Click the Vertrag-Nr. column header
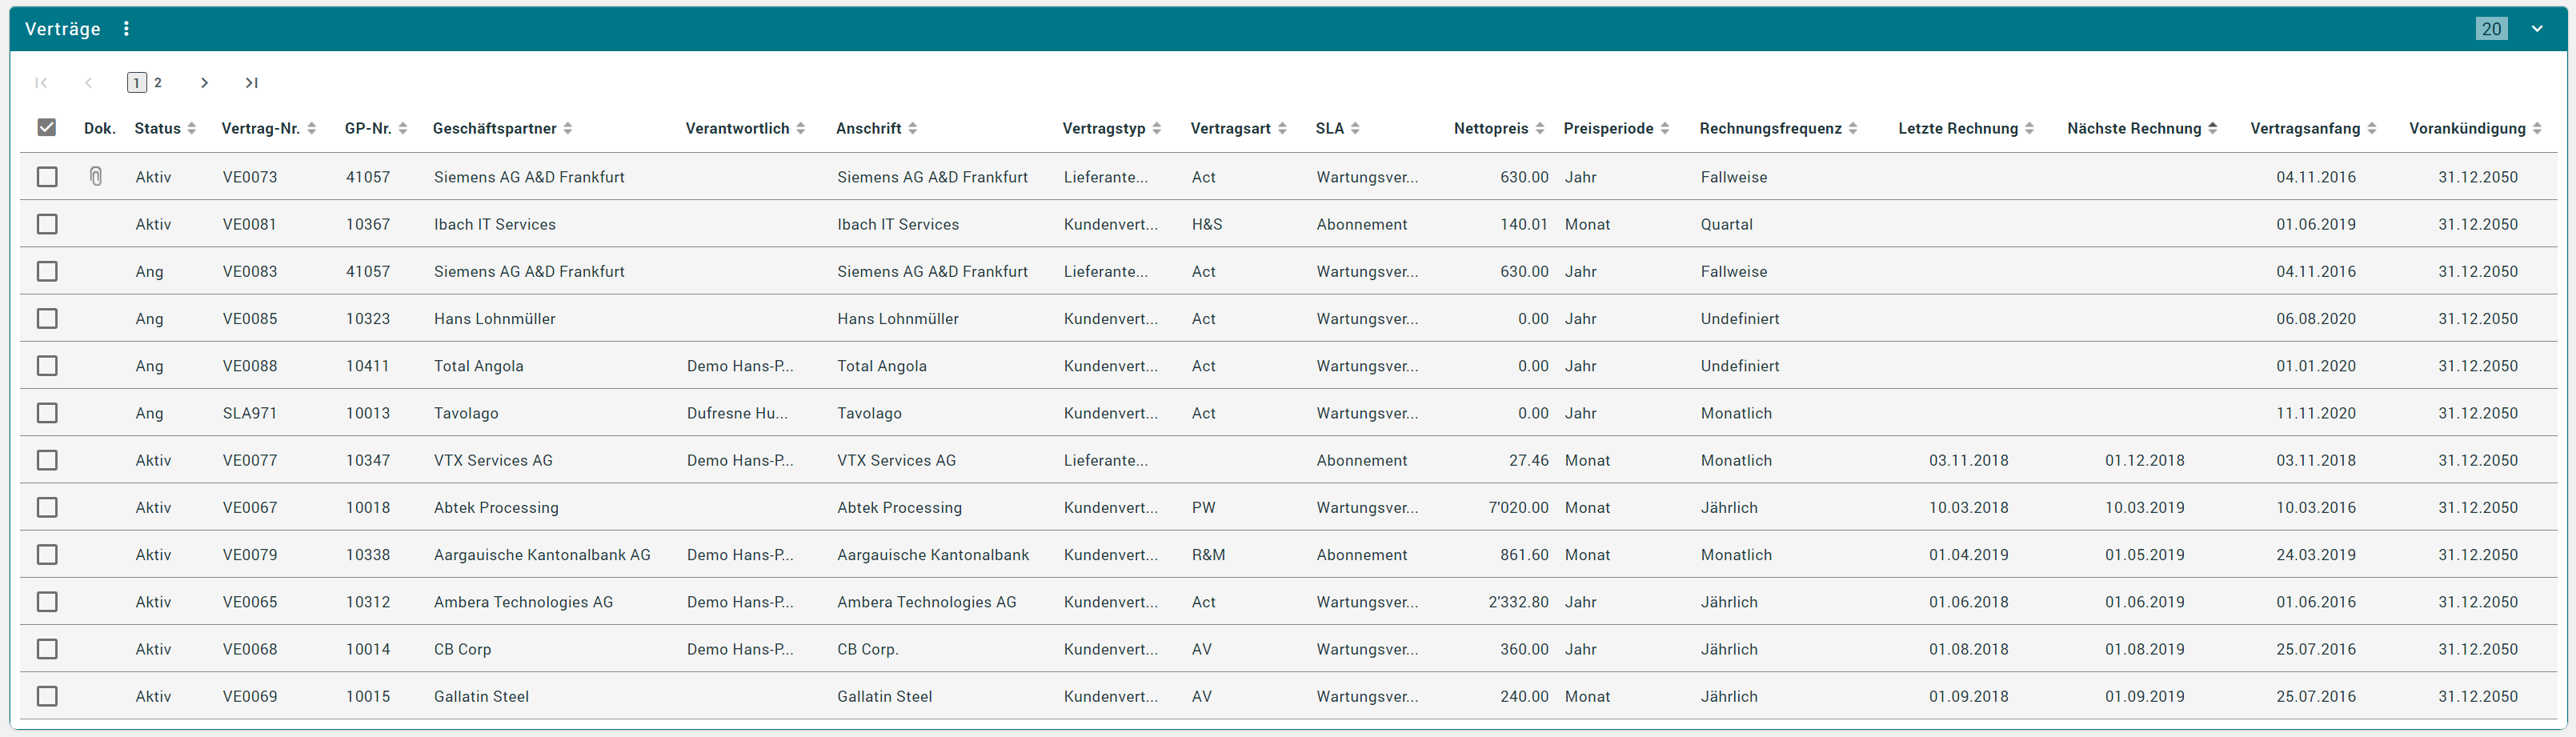Image resolution: width=2576 pixels, height=737 pixels. tap(260, 129)
